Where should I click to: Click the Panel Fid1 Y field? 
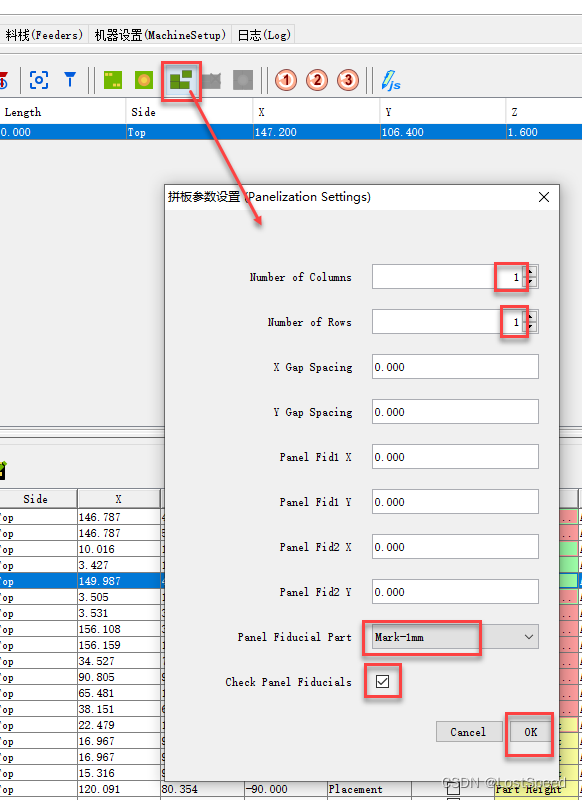click(x=455, y=502)
